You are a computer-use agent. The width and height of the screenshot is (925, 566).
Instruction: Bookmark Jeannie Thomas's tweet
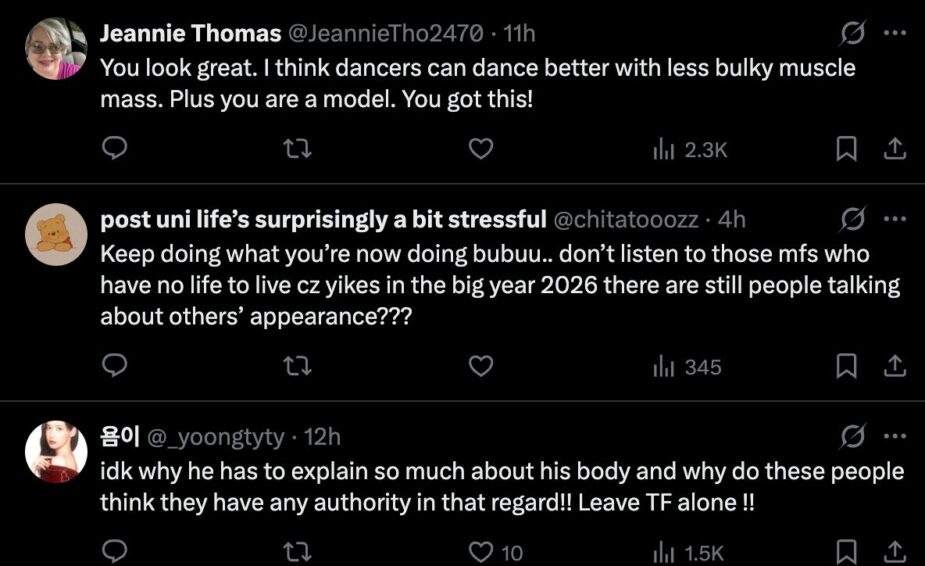coord(846,150)
